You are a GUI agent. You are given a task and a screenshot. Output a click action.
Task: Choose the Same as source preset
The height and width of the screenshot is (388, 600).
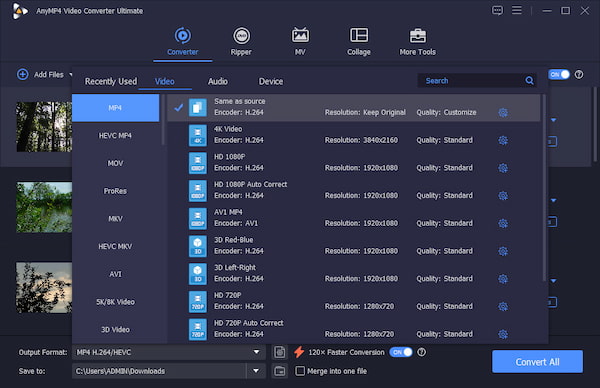(x=354, y=108)
